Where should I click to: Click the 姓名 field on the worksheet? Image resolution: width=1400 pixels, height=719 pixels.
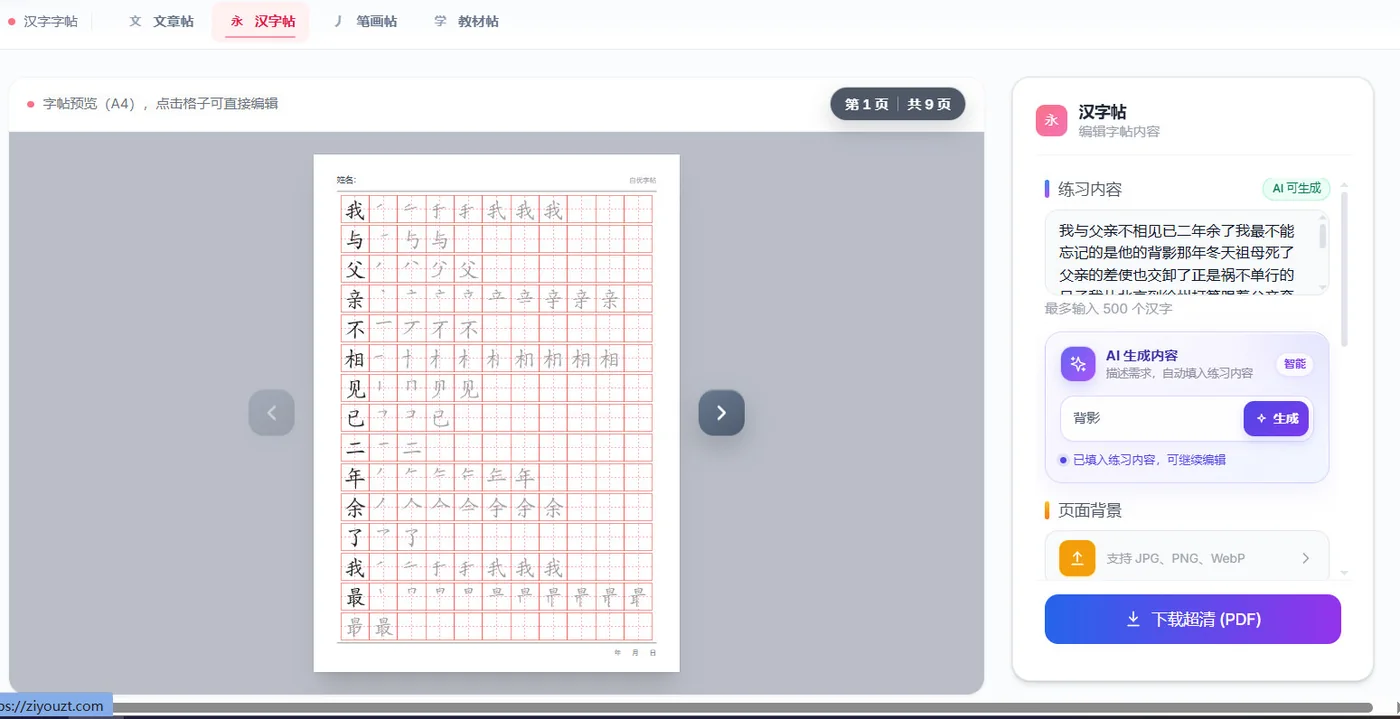pos(346,180)
